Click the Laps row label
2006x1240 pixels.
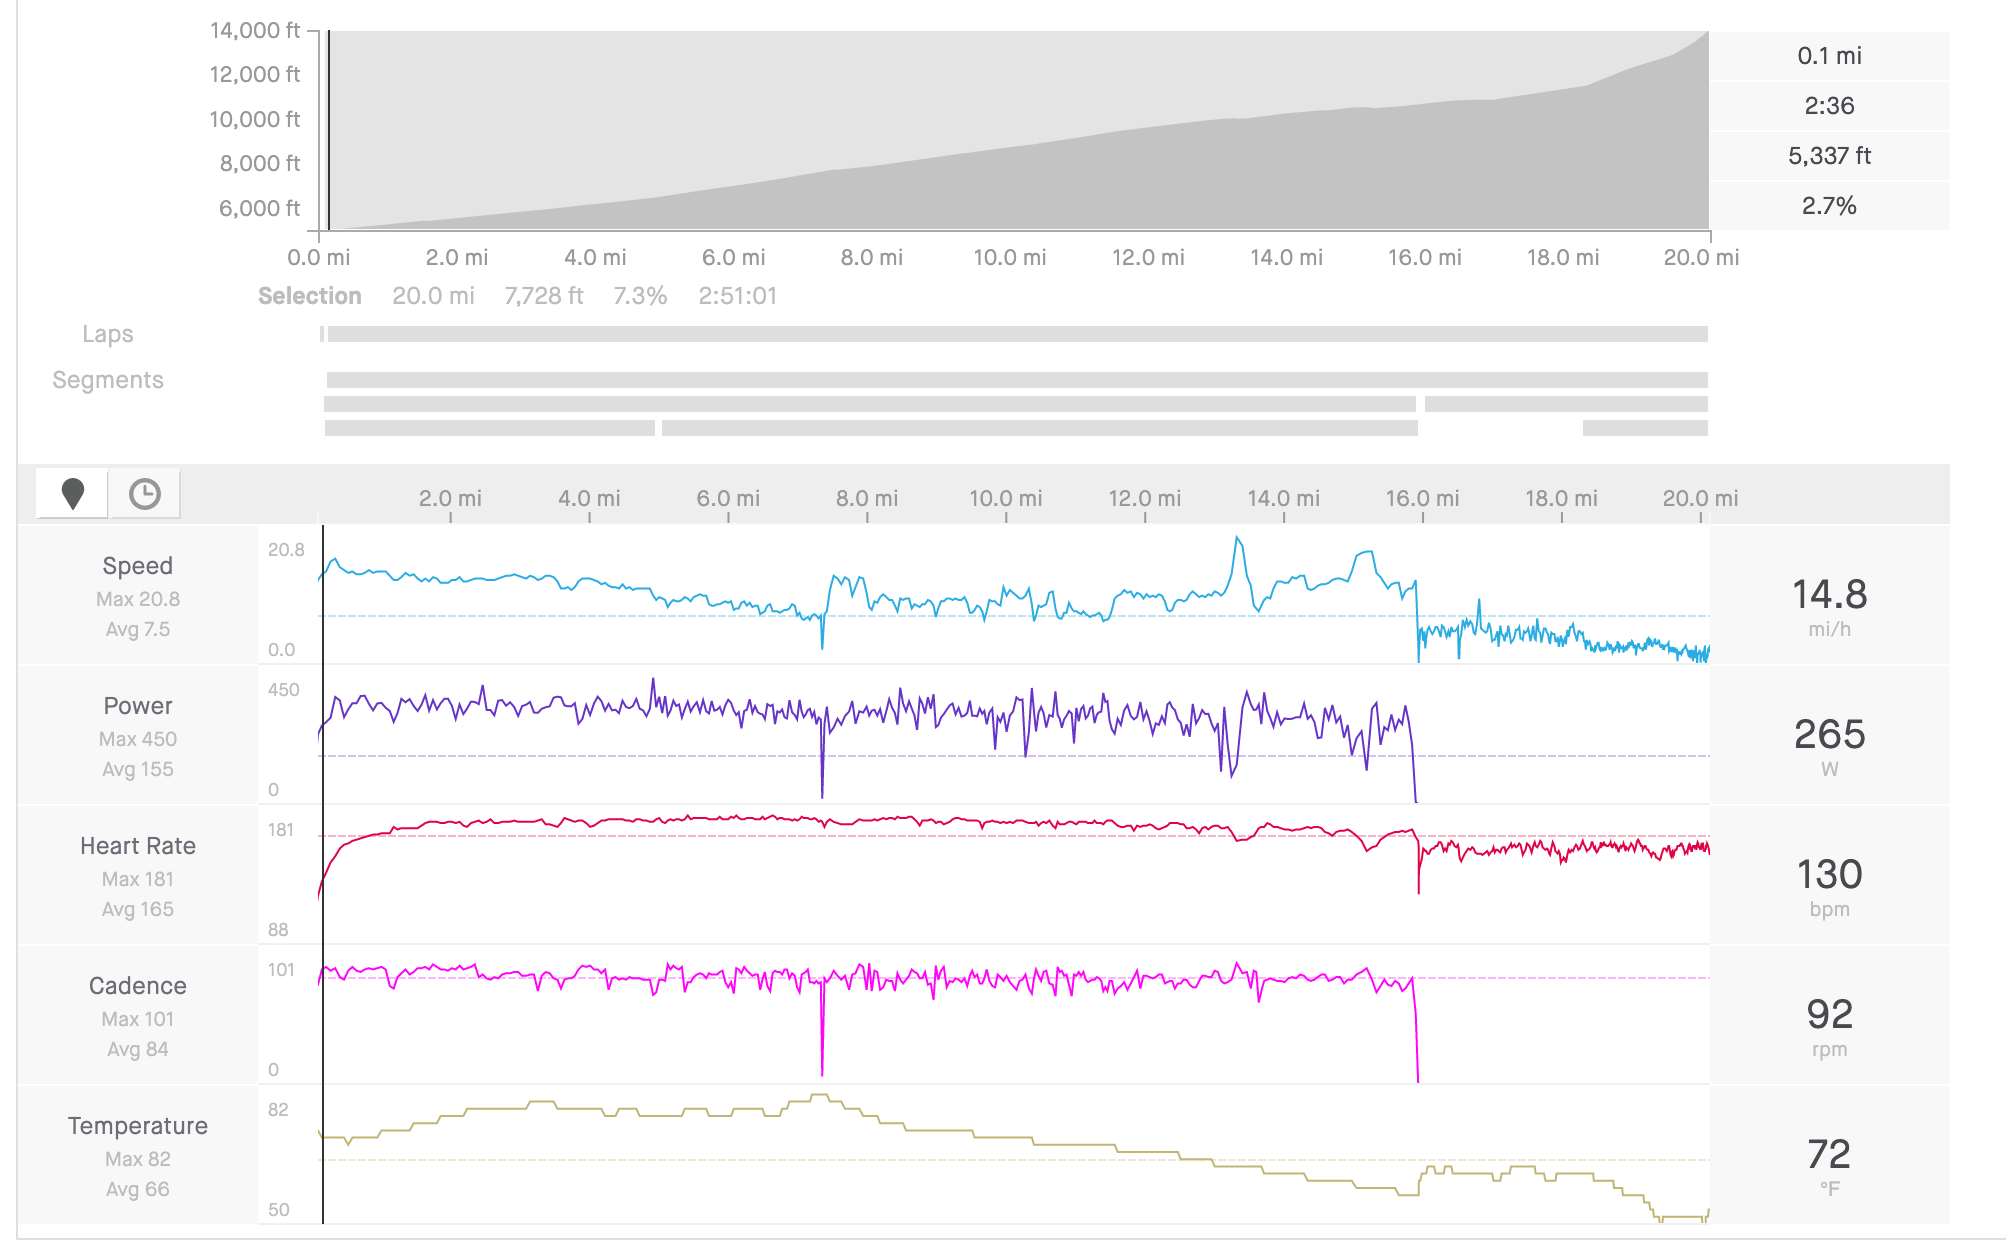[x=108, y=334]
